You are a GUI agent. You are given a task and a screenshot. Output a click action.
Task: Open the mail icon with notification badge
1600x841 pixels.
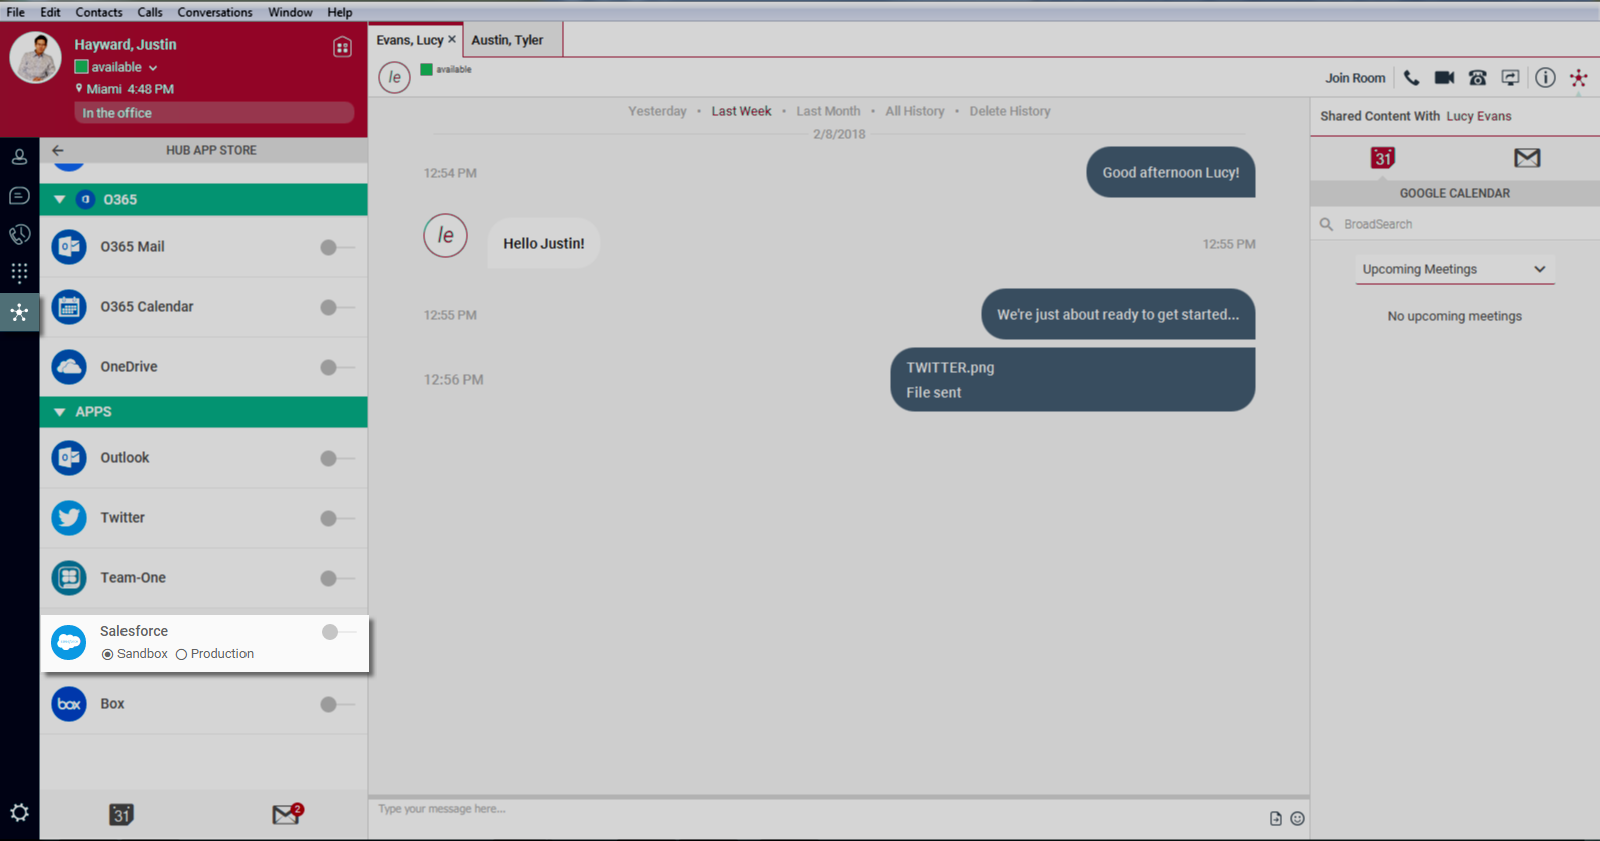pos(287,814)
